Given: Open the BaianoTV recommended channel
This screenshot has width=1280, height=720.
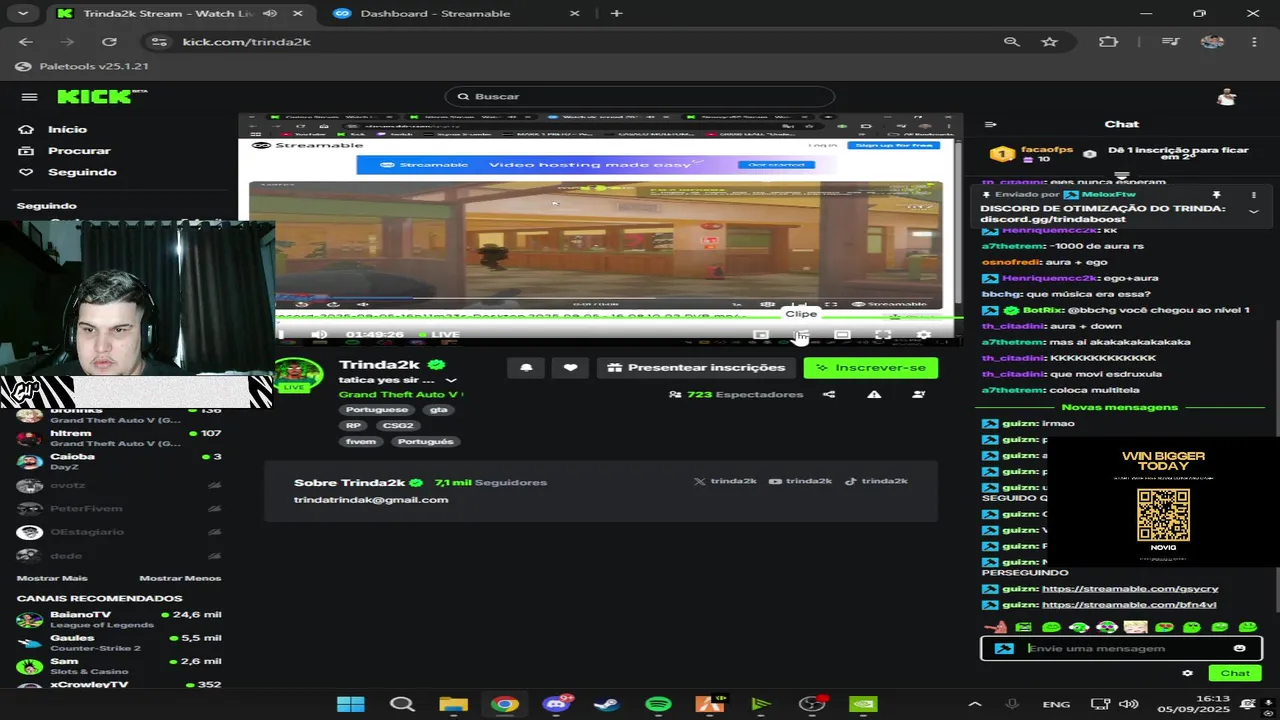Looking at the screenshot, I should coord(119,619).
